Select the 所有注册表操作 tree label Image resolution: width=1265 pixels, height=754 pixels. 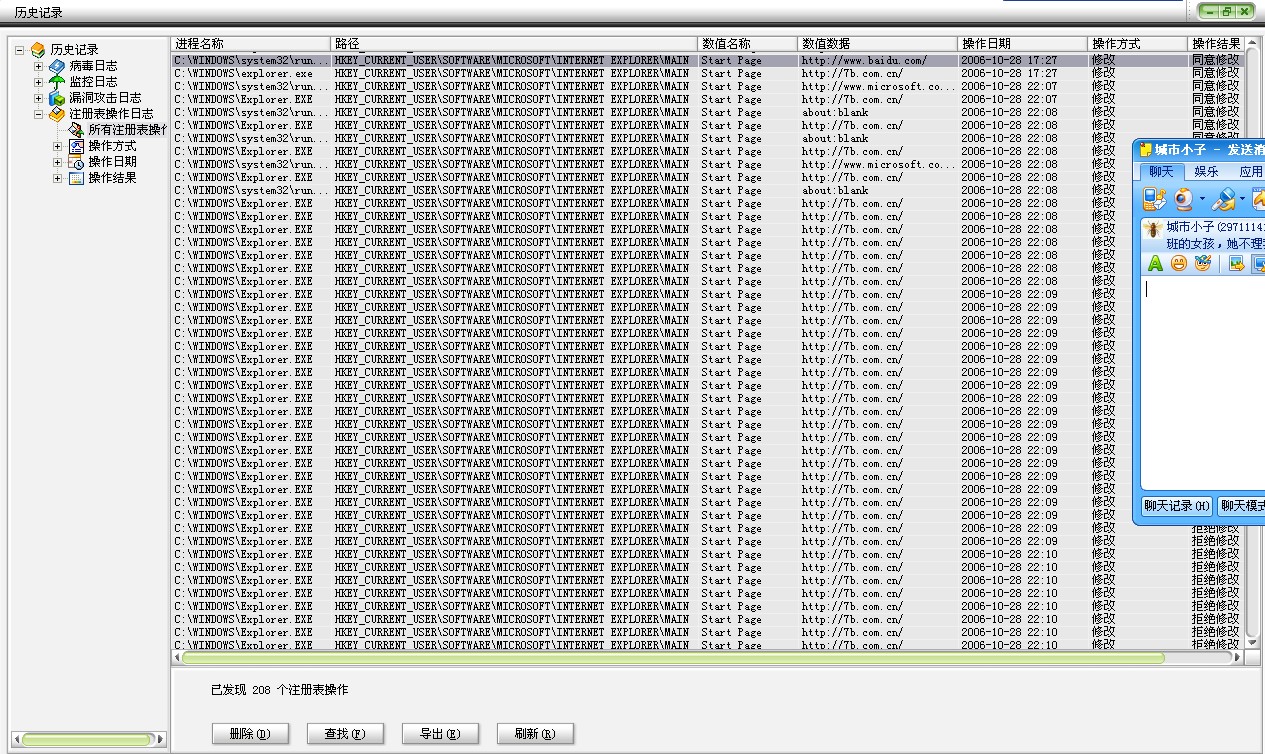click(x=127, y=130)
